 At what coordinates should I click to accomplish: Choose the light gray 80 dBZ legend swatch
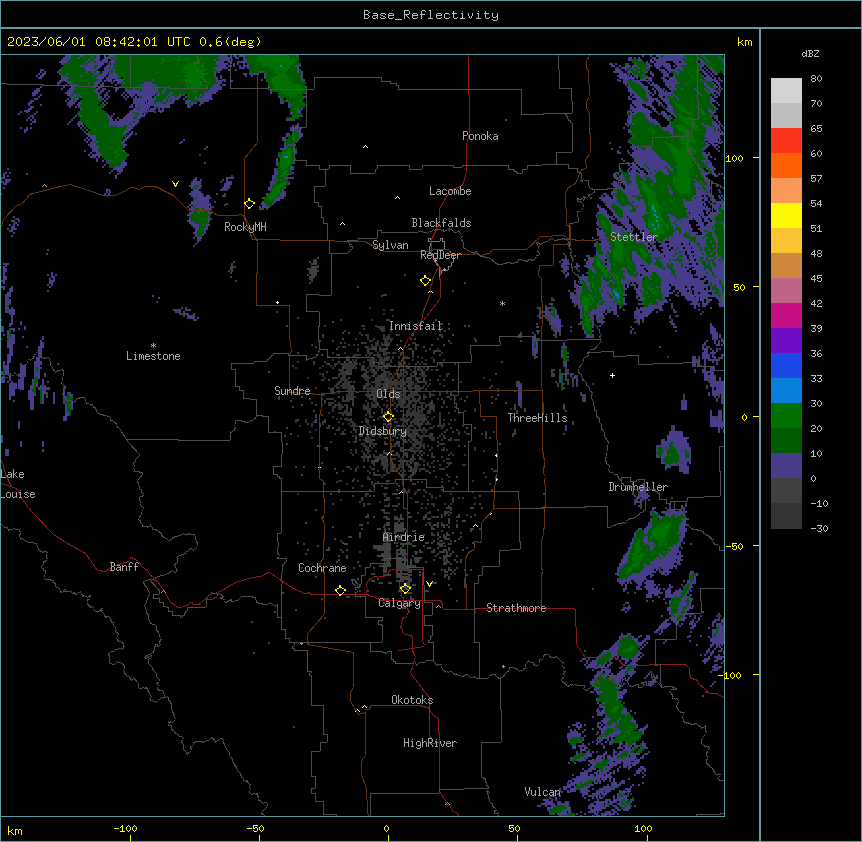point(786,91)
